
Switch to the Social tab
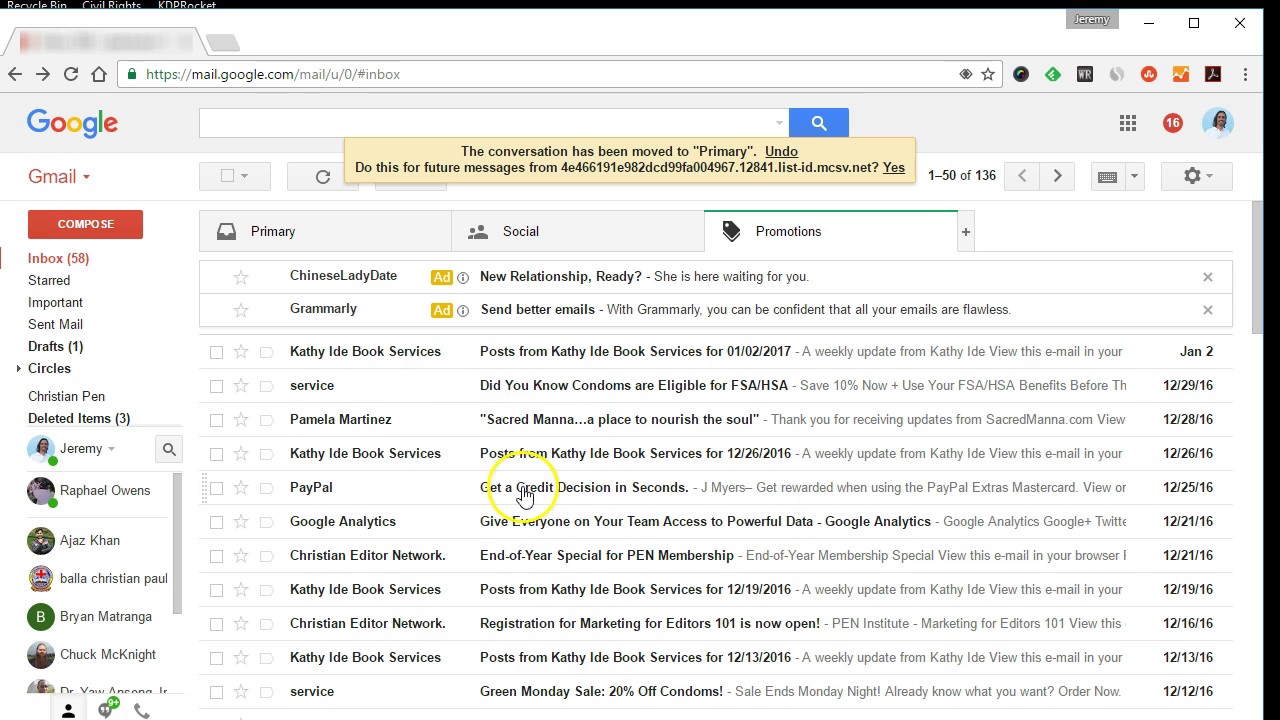click(578, 232)
